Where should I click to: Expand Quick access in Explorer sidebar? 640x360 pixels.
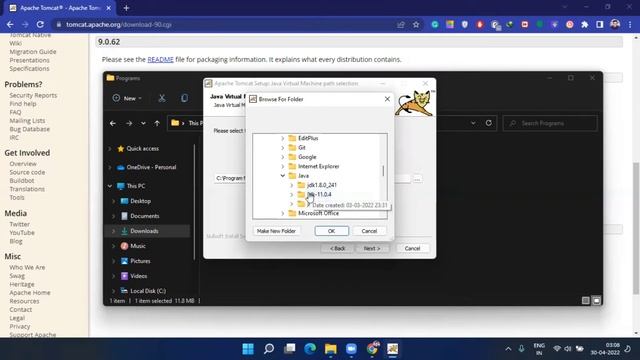coord(109,149)
